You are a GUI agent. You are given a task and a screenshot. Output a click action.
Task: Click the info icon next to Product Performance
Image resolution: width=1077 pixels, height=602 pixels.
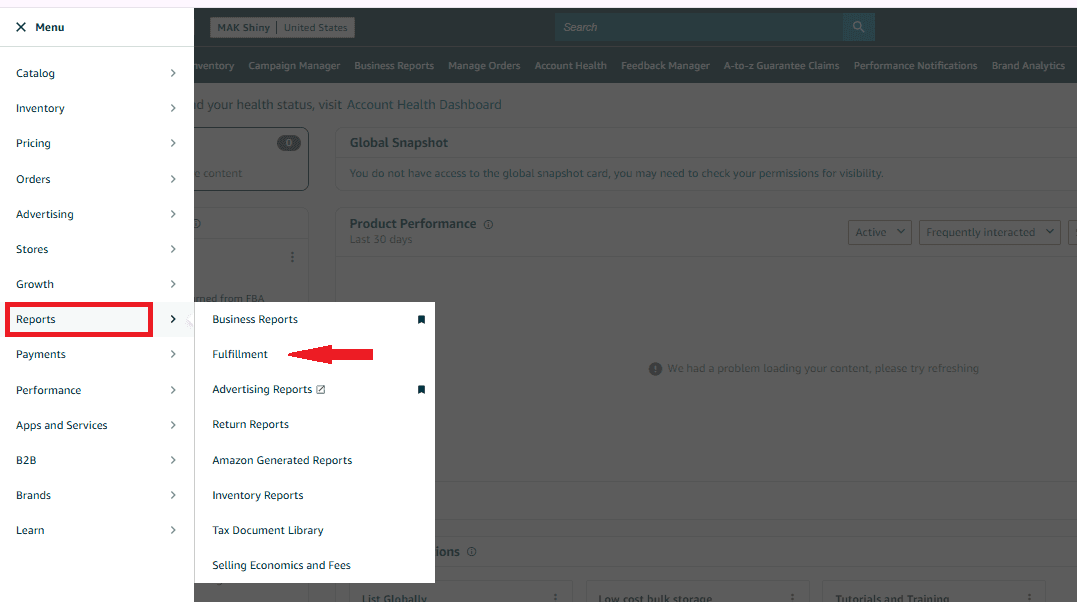(x=487, y=224)
